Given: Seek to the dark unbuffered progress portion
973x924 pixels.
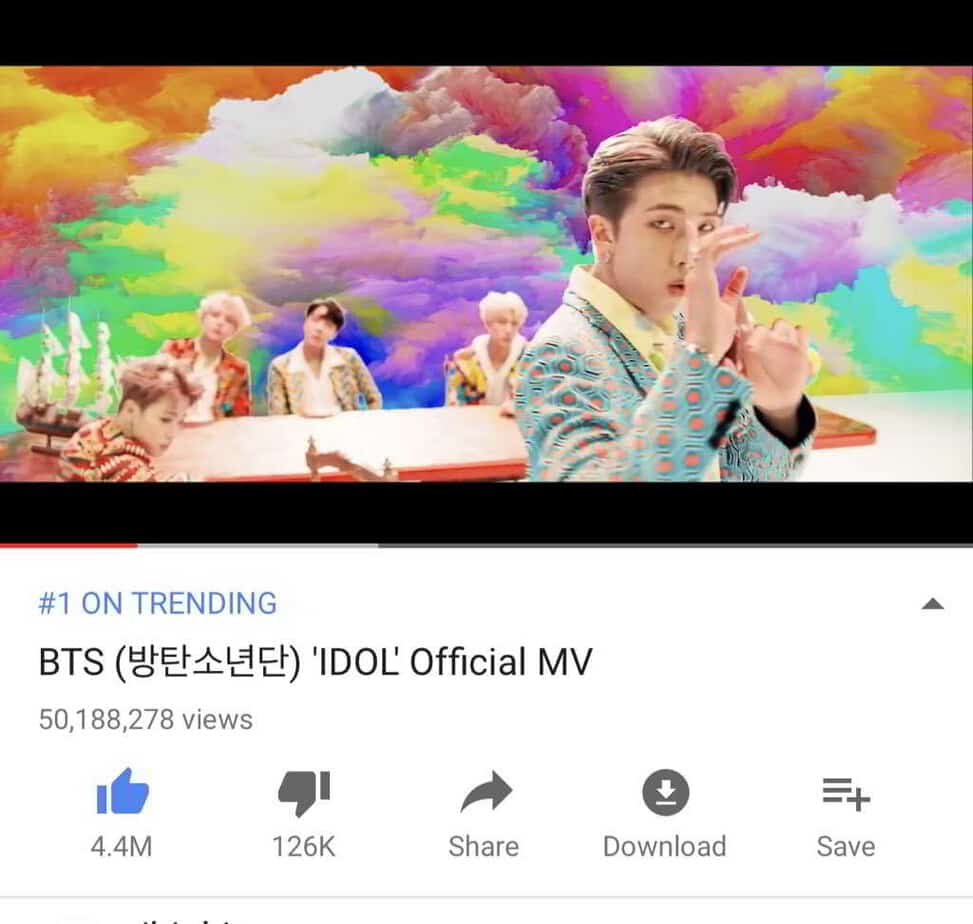Looking at the screenshot, I should click(x=676, y=545).
